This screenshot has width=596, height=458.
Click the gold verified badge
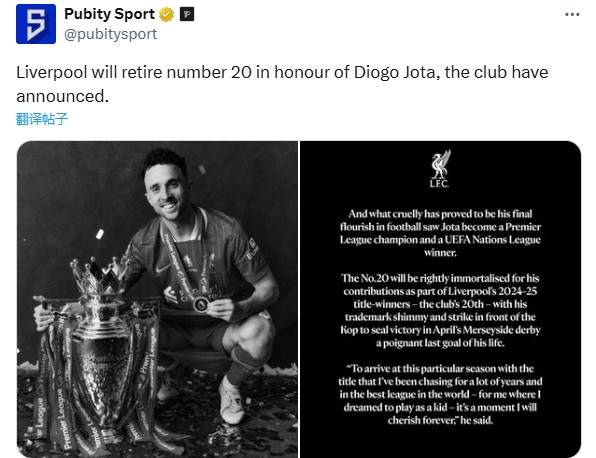166,14
